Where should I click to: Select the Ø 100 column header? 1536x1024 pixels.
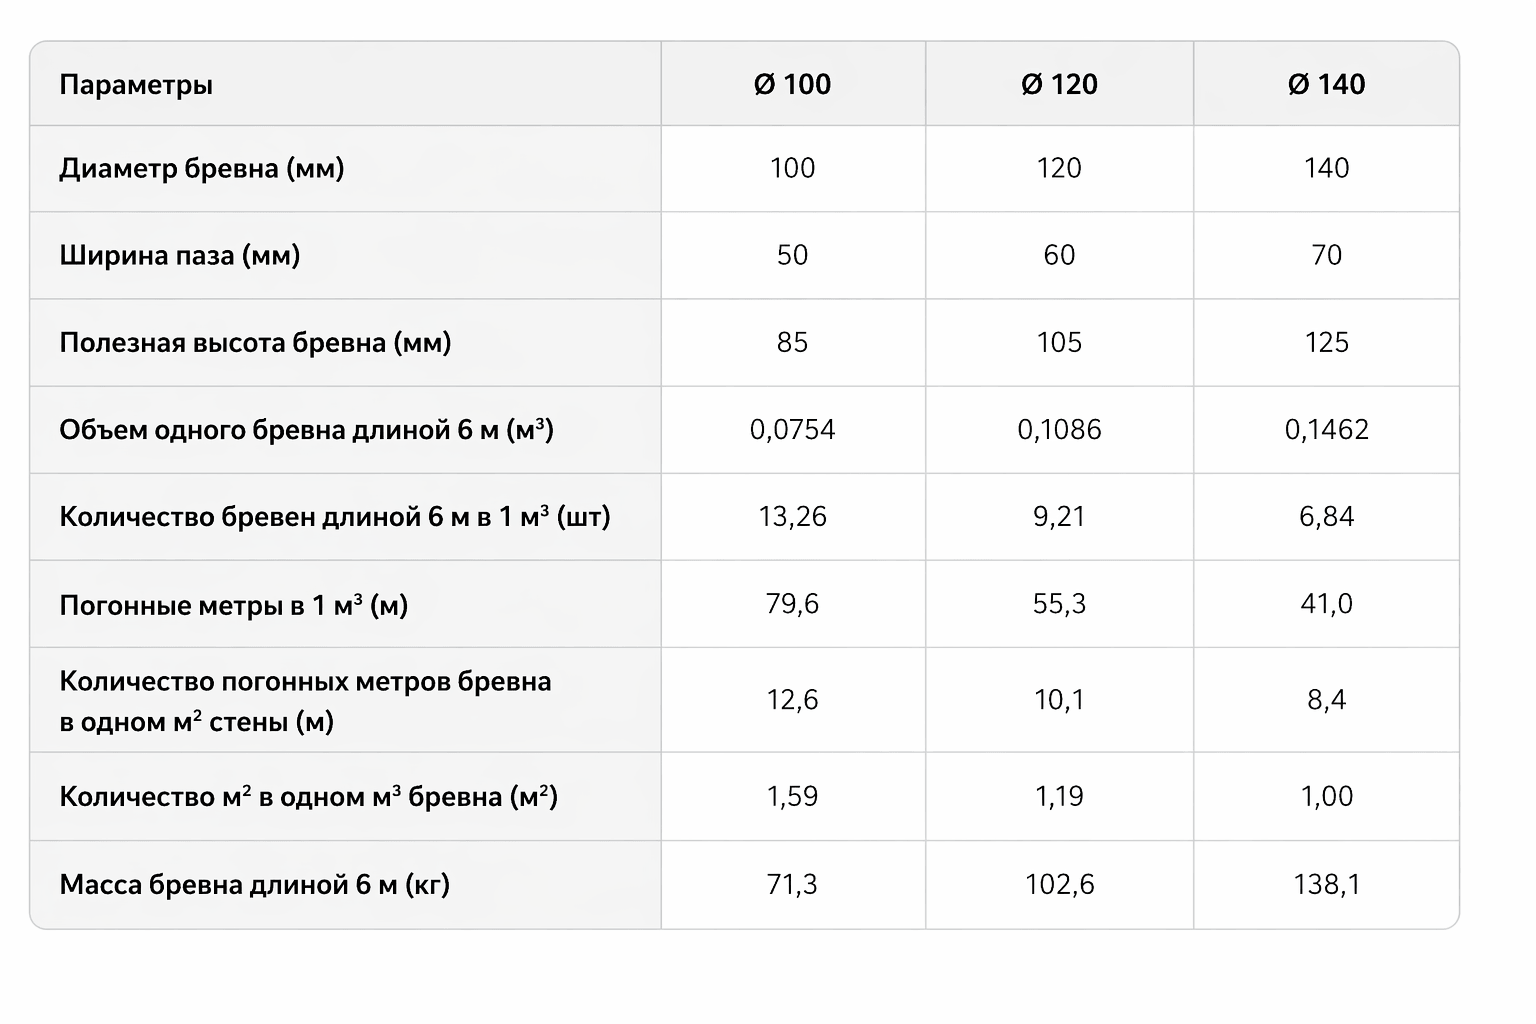792,85
